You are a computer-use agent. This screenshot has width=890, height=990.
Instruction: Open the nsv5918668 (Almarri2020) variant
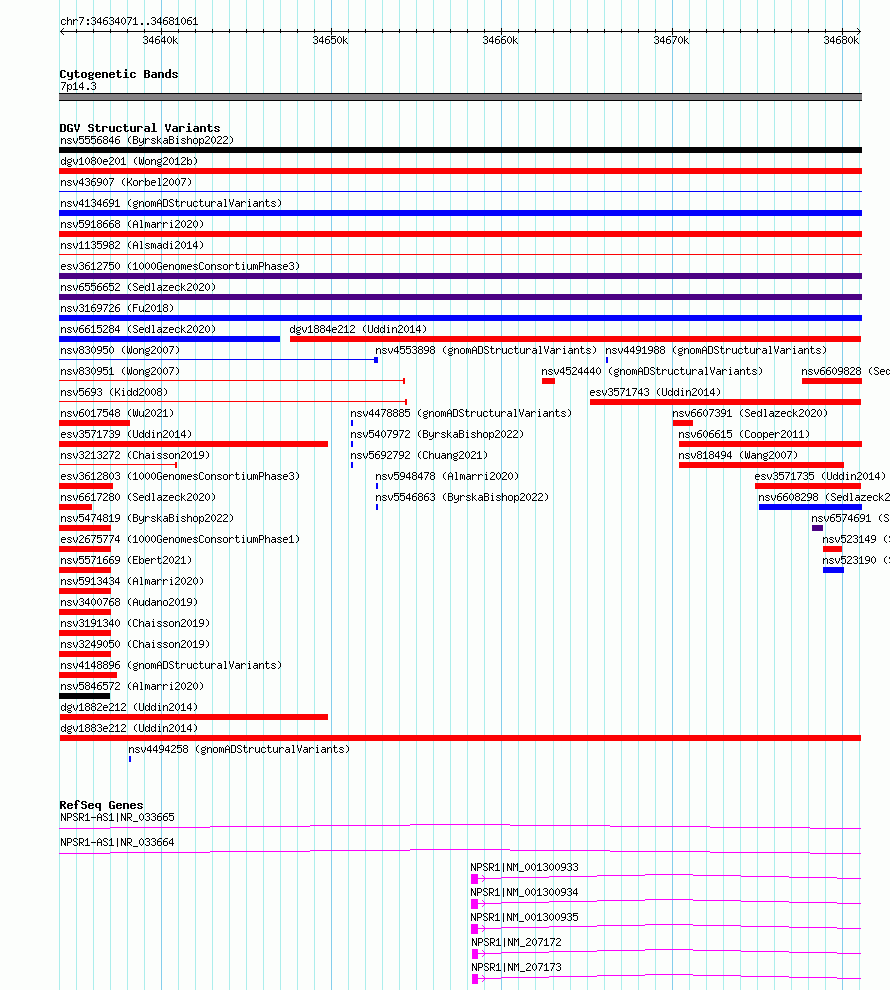[132, 224]
